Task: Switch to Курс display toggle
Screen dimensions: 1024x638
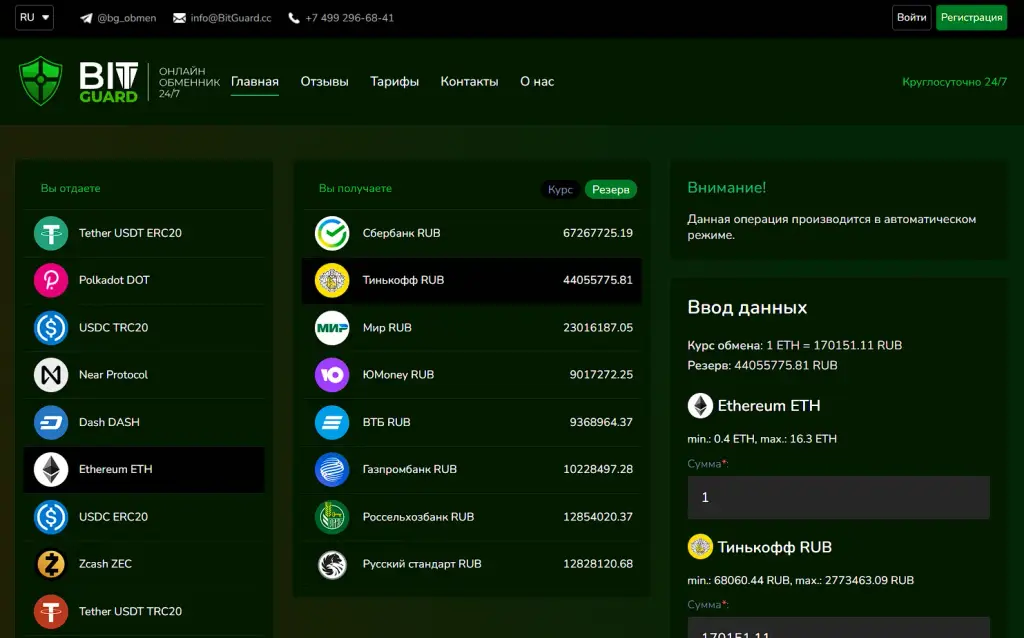Action: [560, 189]
